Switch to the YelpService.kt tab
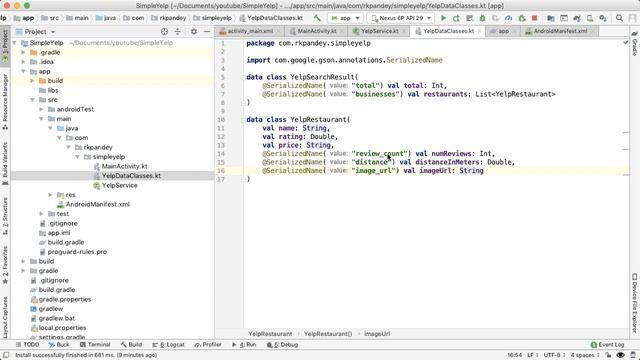 [380, 31]
